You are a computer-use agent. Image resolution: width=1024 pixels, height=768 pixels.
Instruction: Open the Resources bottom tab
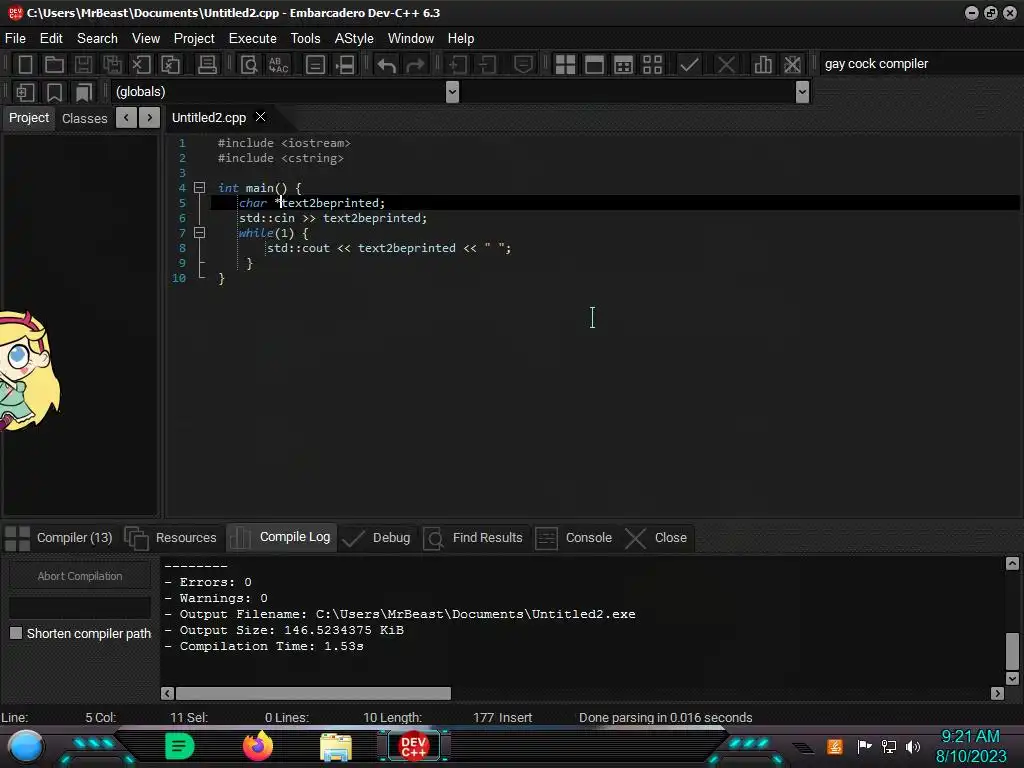pyautogui.click(x=171, y=537)
